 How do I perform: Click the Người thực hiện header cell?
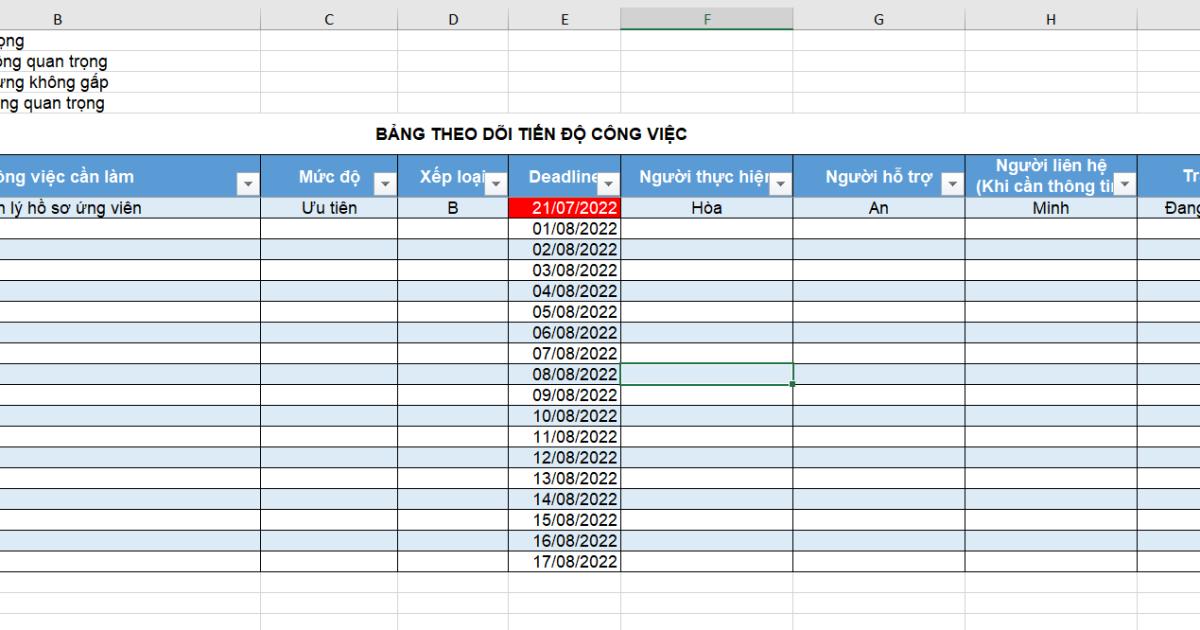click(x=707, y=177)
